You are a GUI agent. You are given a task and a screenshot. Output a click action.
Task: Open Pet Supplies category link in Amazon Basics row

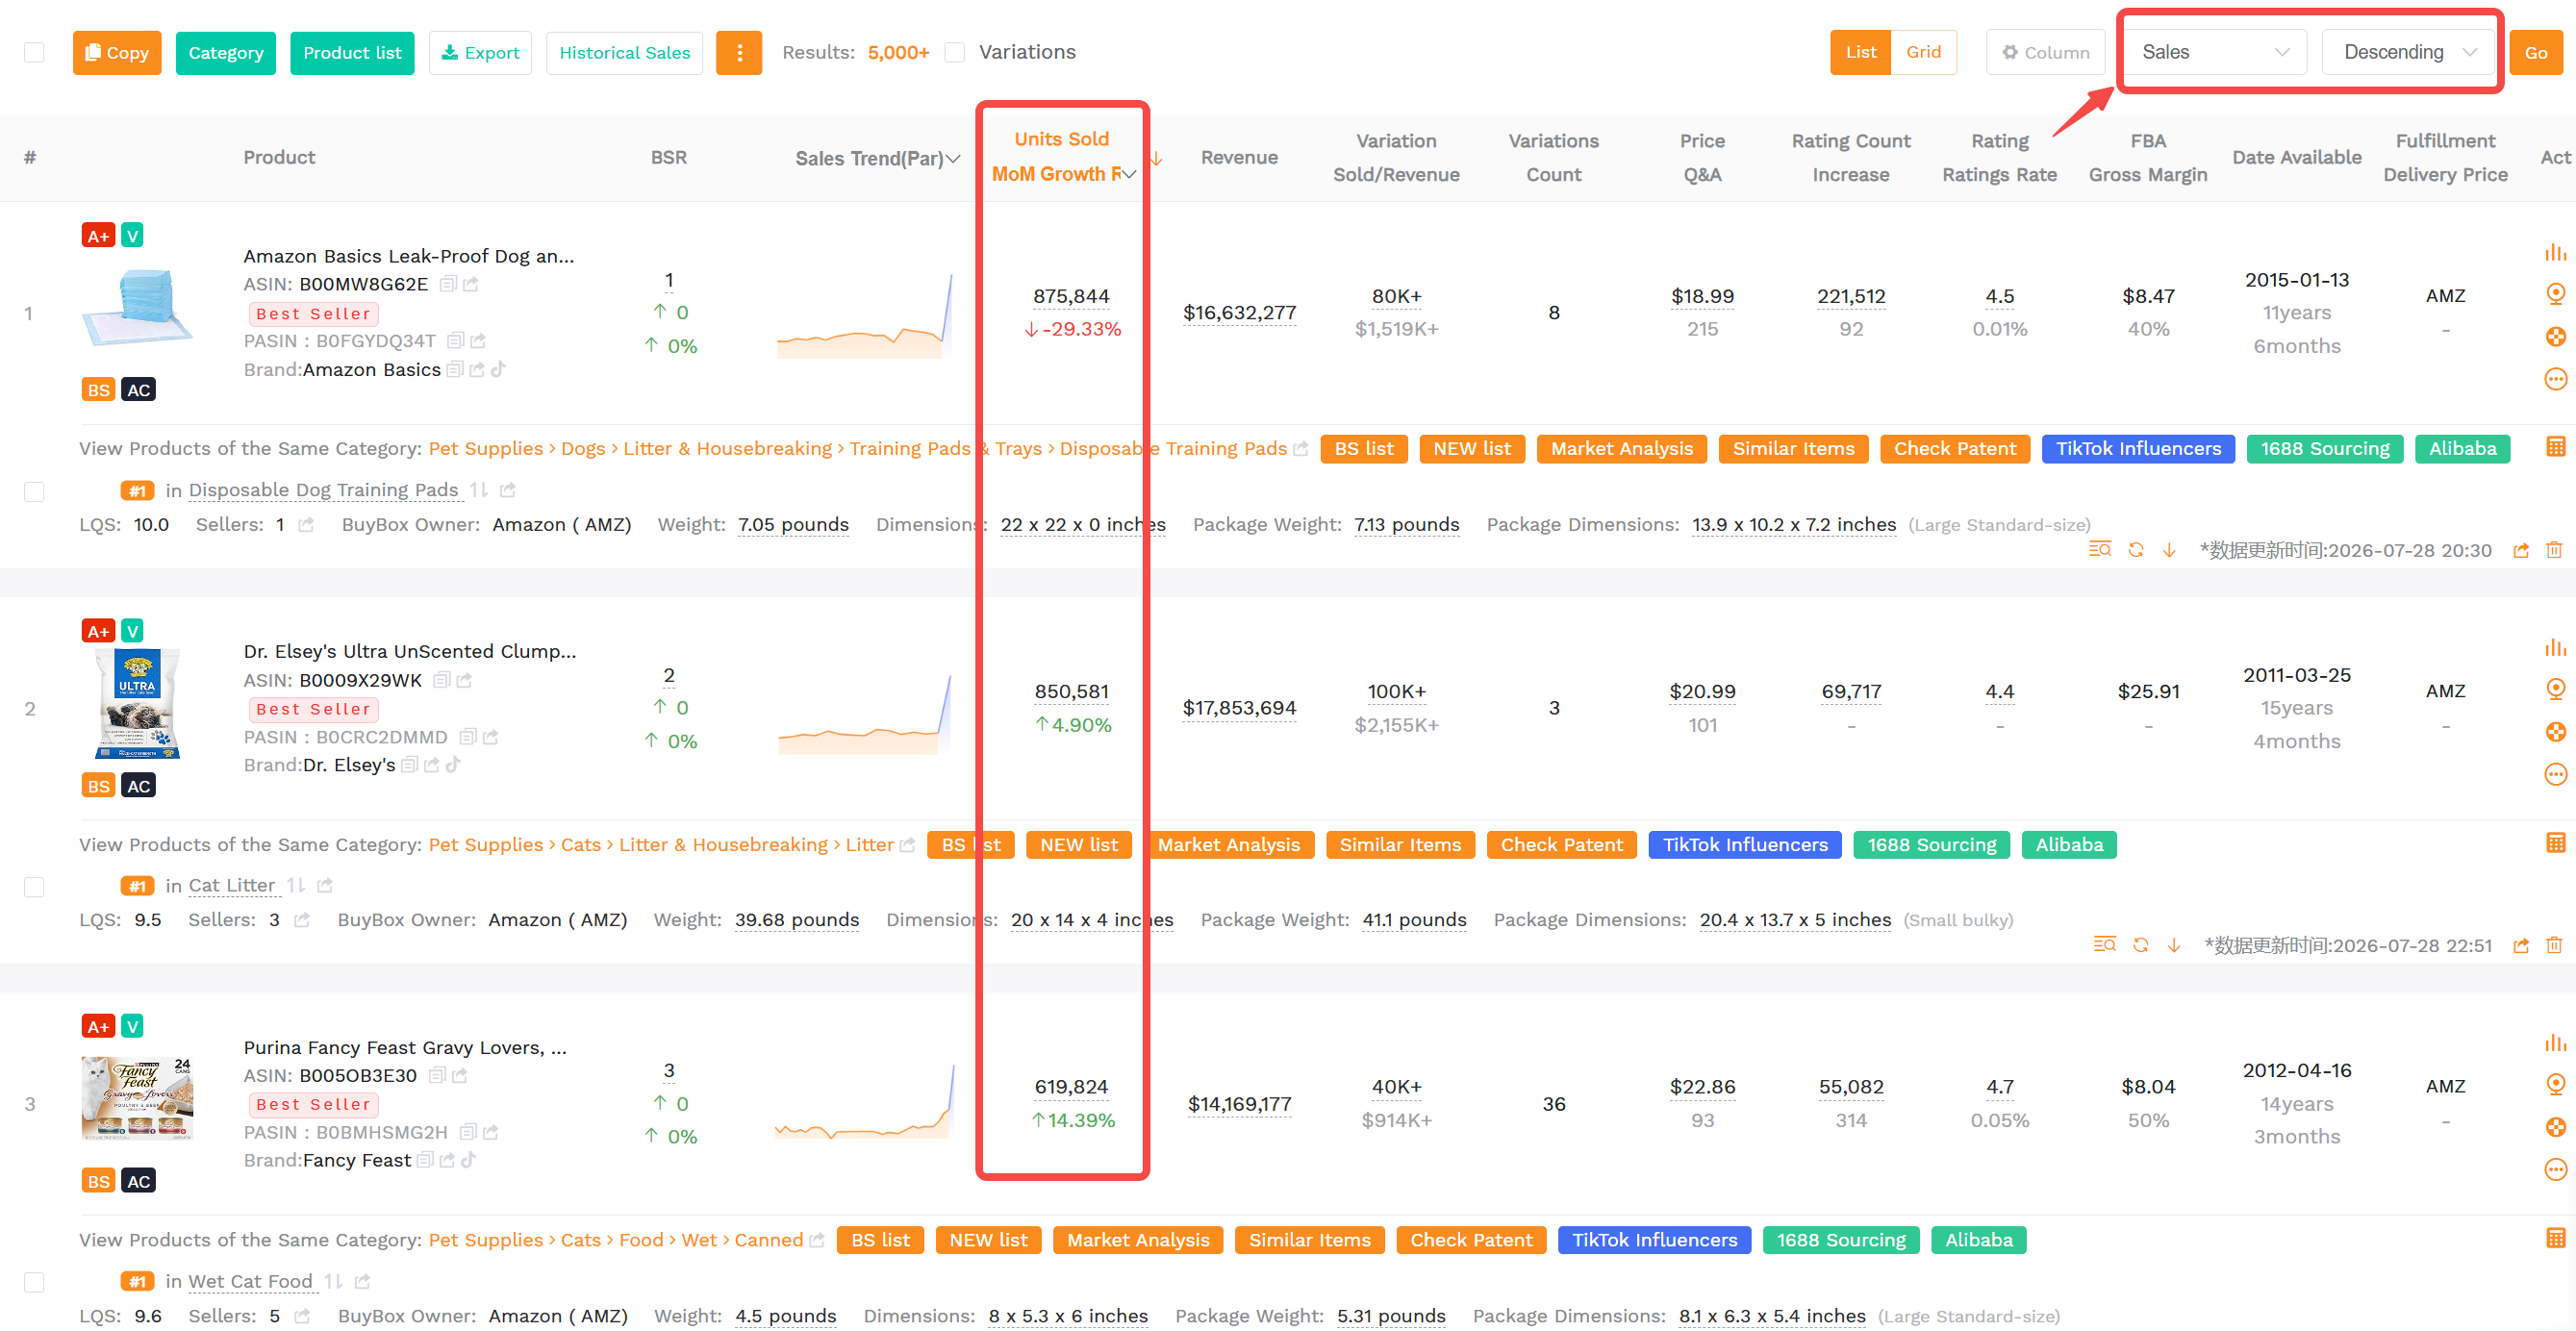coord(486,449)
